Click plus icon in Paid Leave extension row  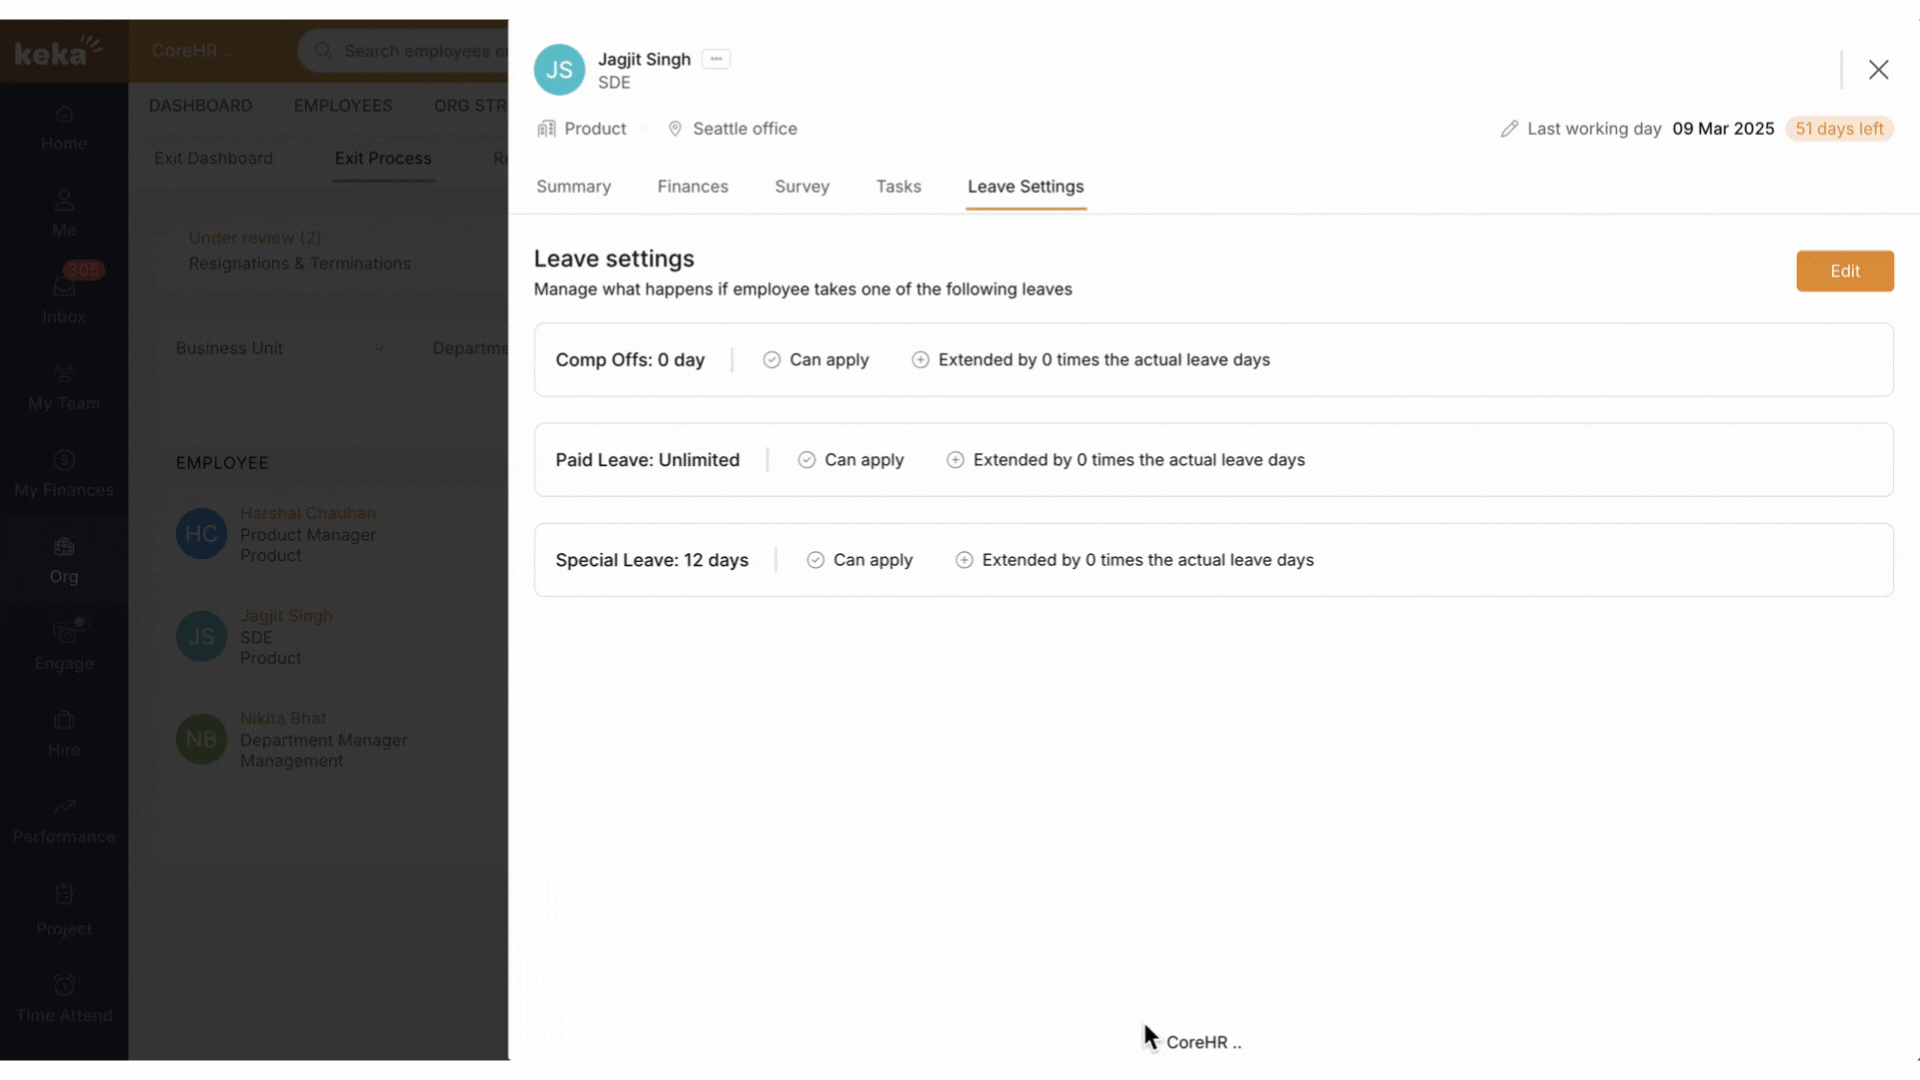[955, 460]
